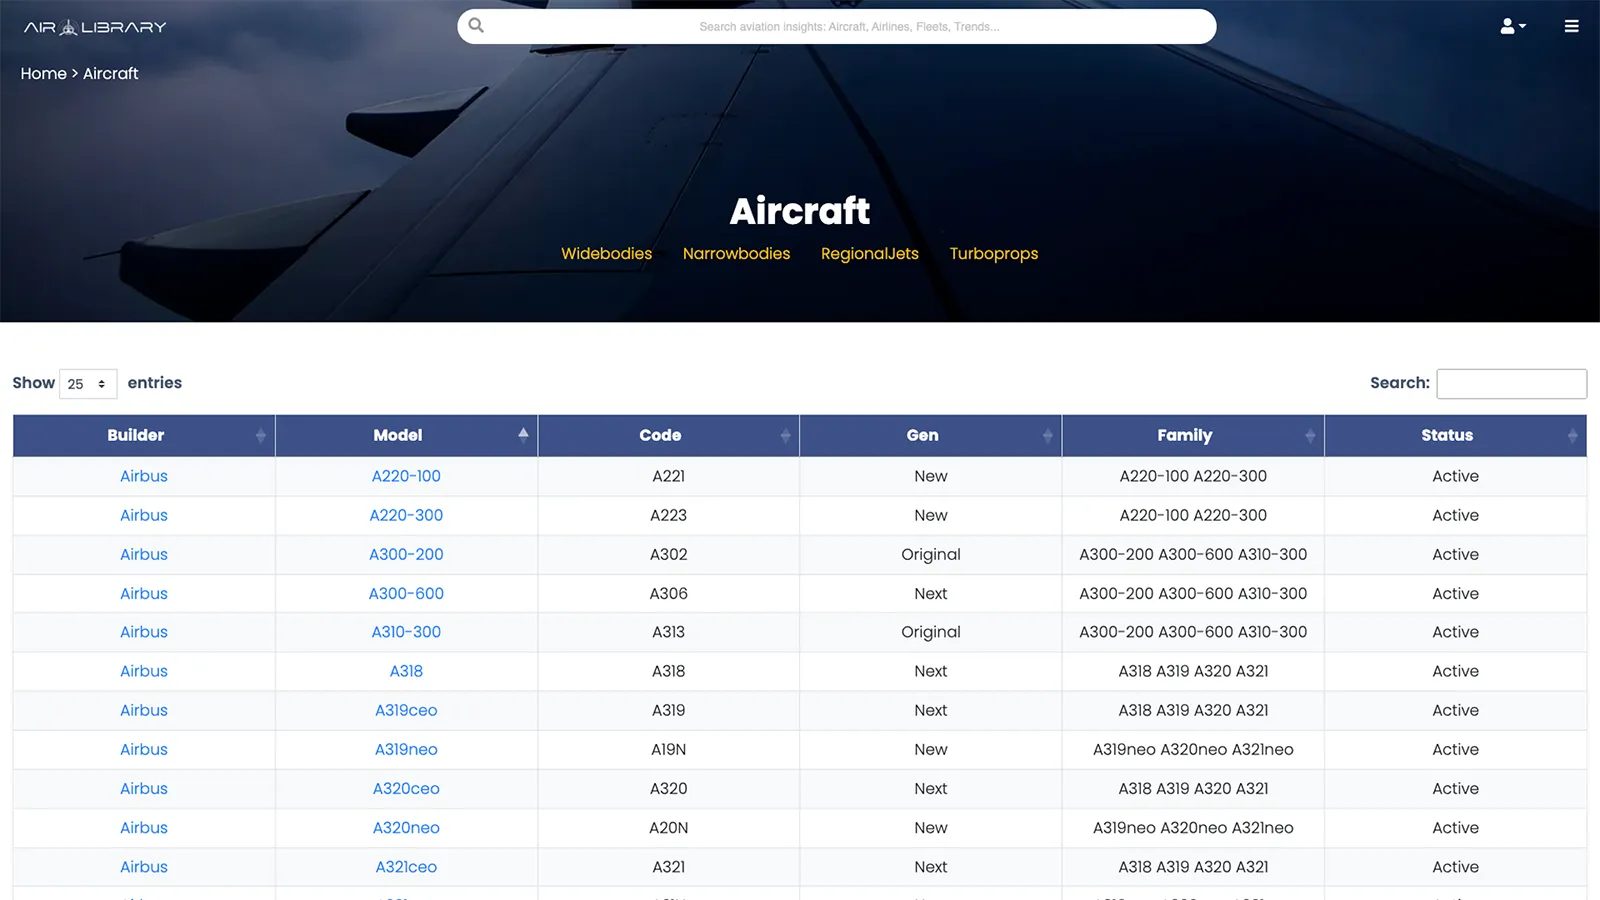Focus the table Search input field

coord(1510,384)
